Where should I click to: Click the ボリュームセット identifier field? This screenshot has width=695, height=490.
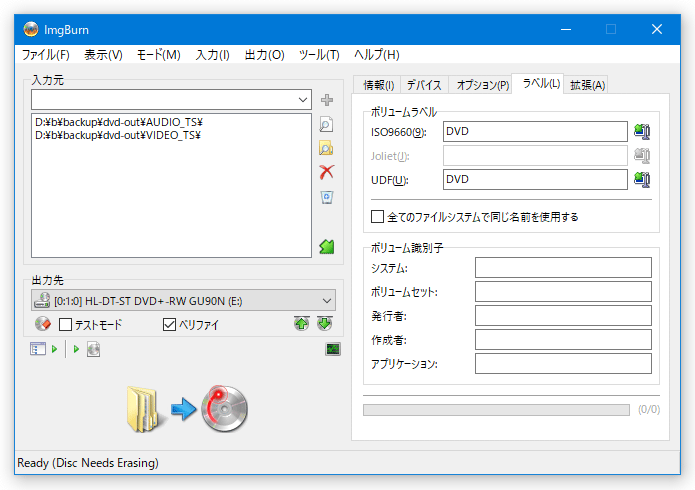(x=563, y=291)
